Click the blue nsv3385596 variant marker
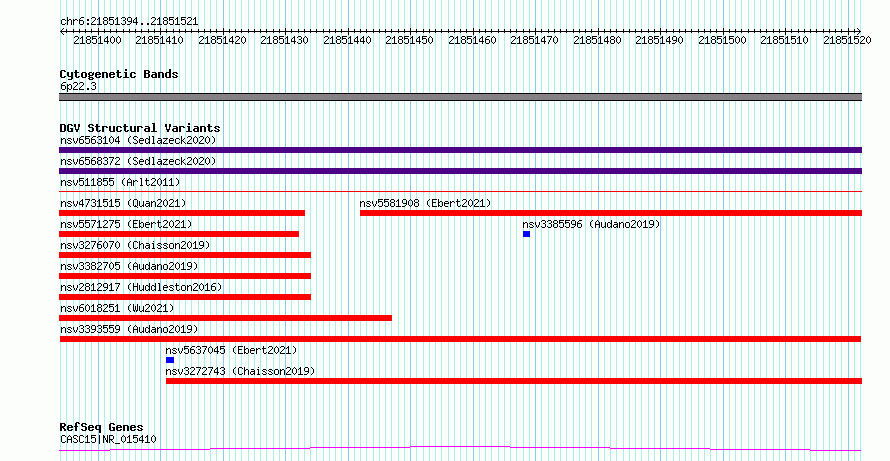Image resolution: width=890 pixels, height=461 pixels. (x=527, y=234)
